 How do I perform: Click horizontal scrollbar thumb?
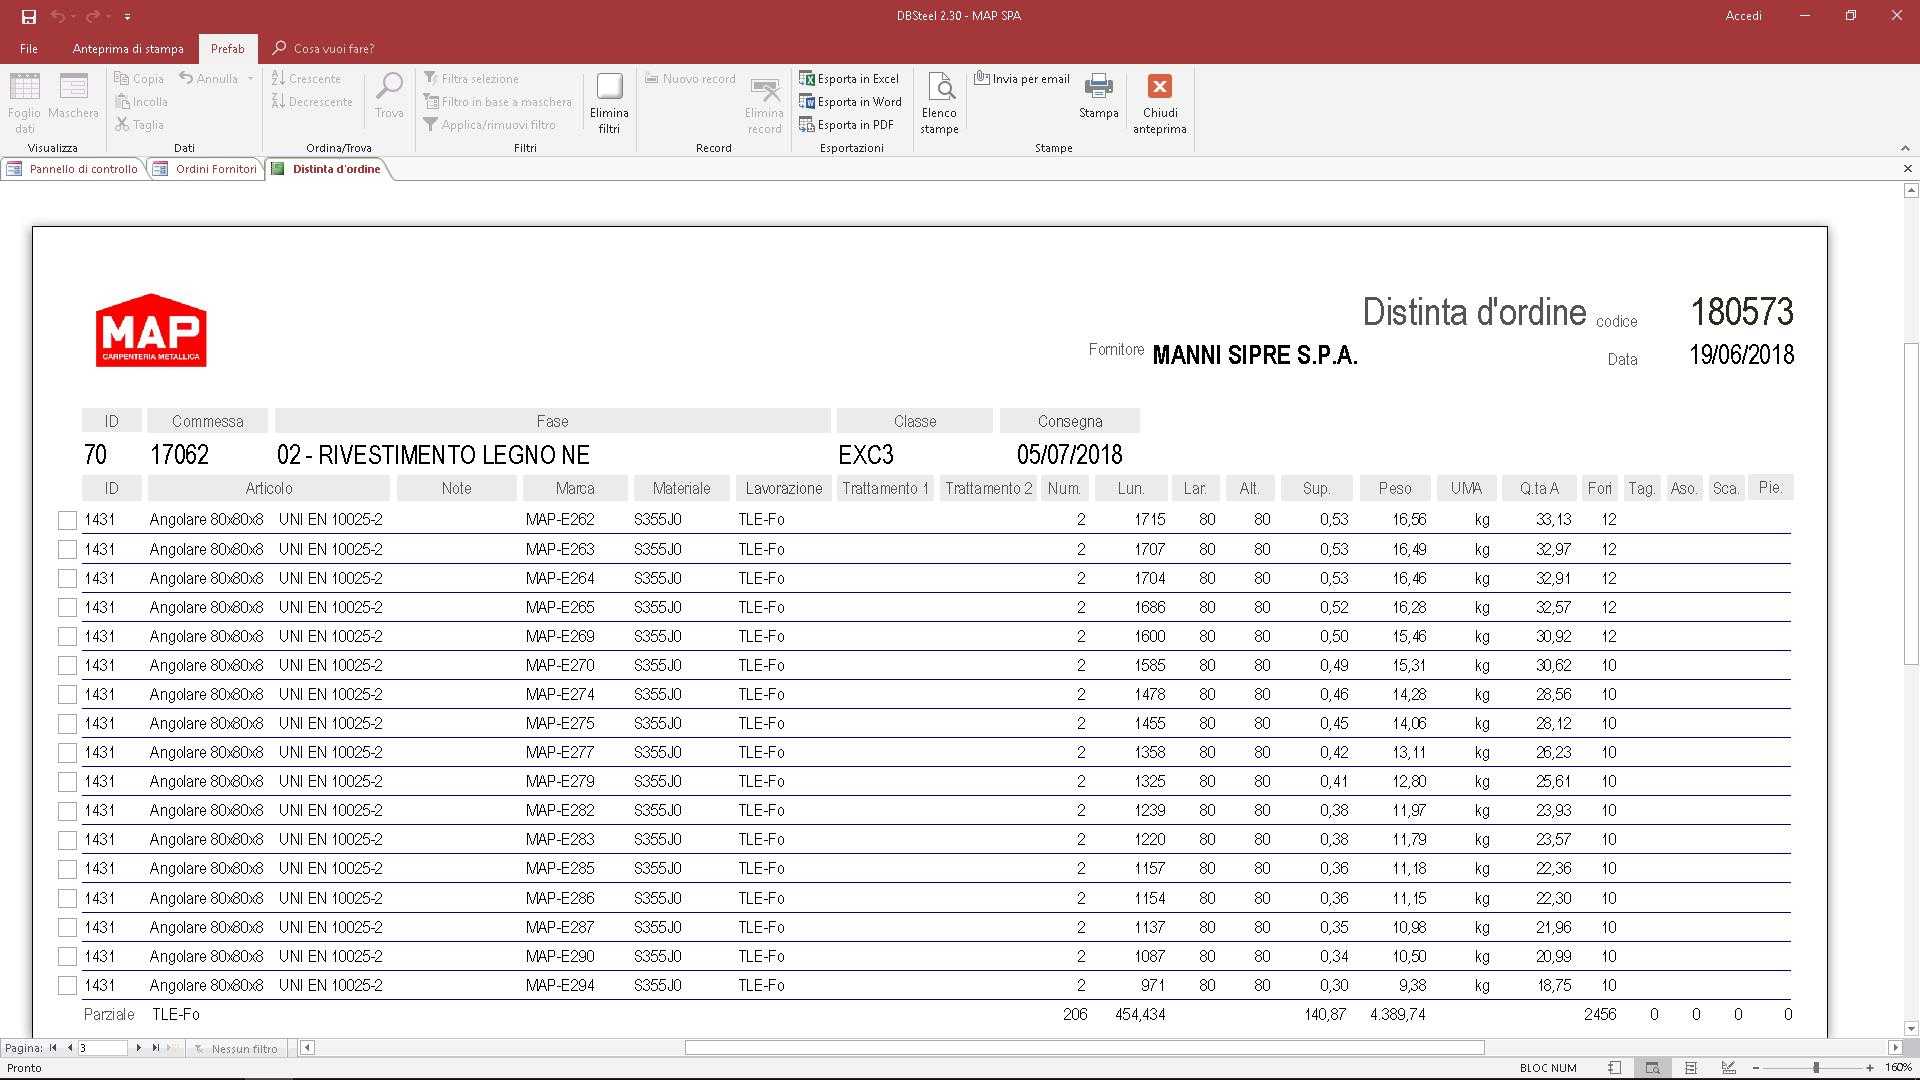coord(1084,1048)
